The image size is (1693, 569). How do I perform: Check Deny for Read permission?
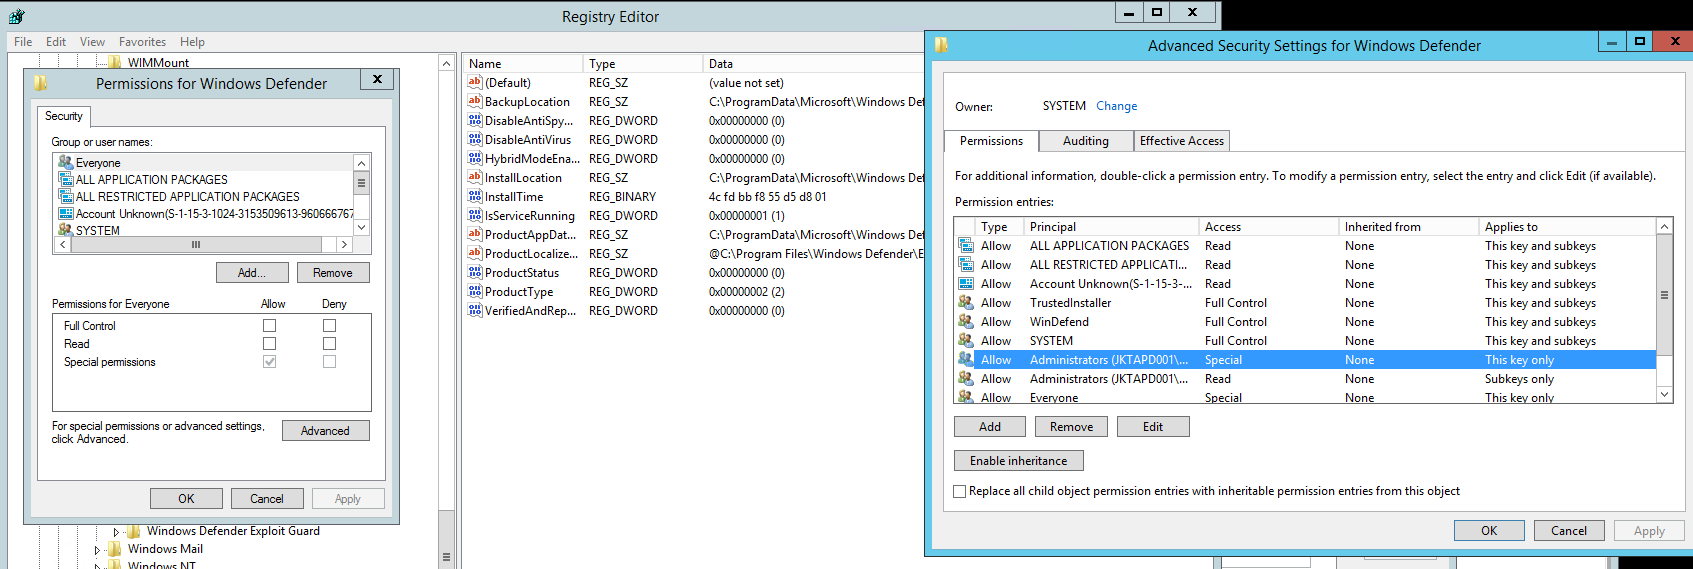point(329,344)
